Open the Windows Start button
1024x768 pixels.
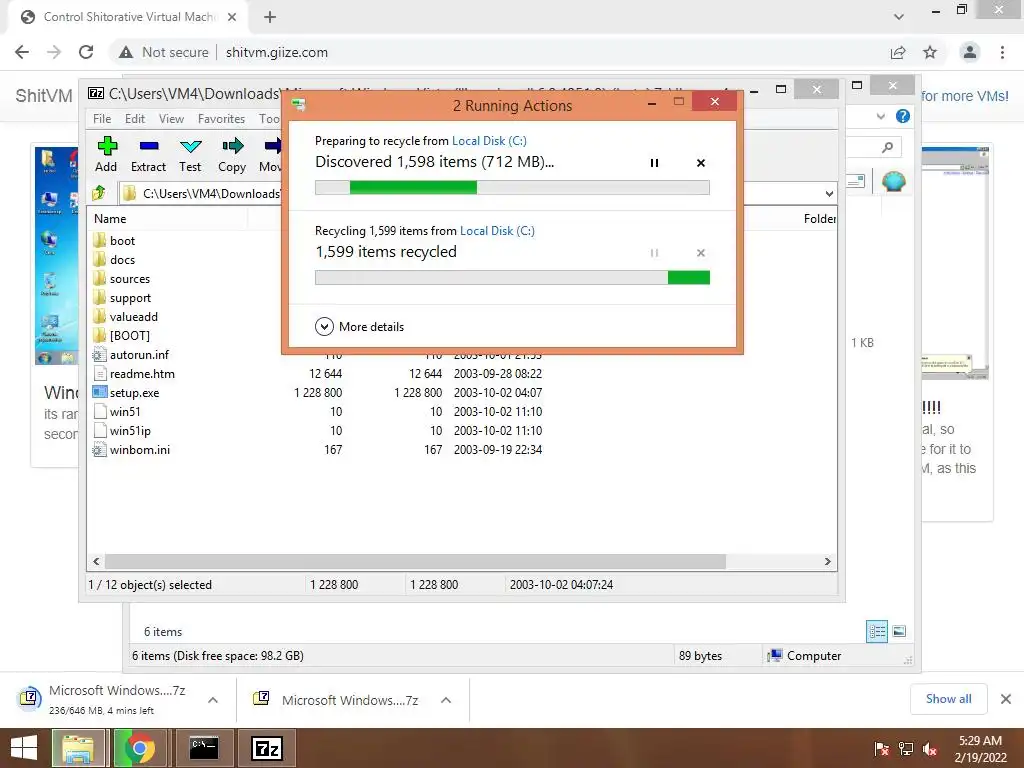pyautogui.click(x=24, y=748)
